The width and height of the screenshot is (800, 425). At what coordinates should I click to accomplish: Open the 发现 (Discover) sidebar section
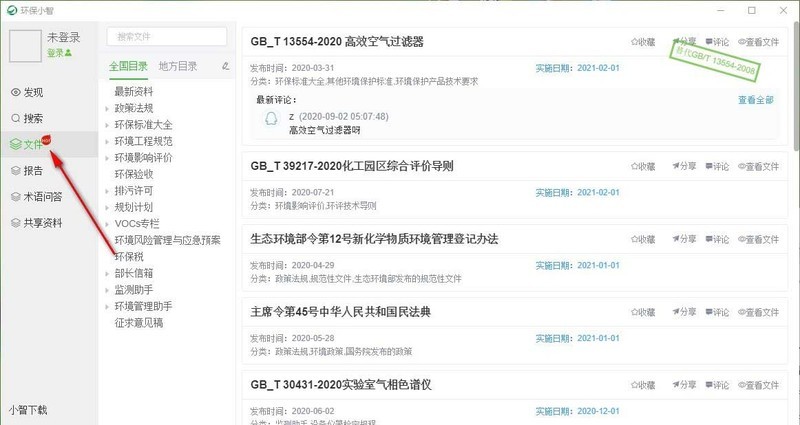27,92
